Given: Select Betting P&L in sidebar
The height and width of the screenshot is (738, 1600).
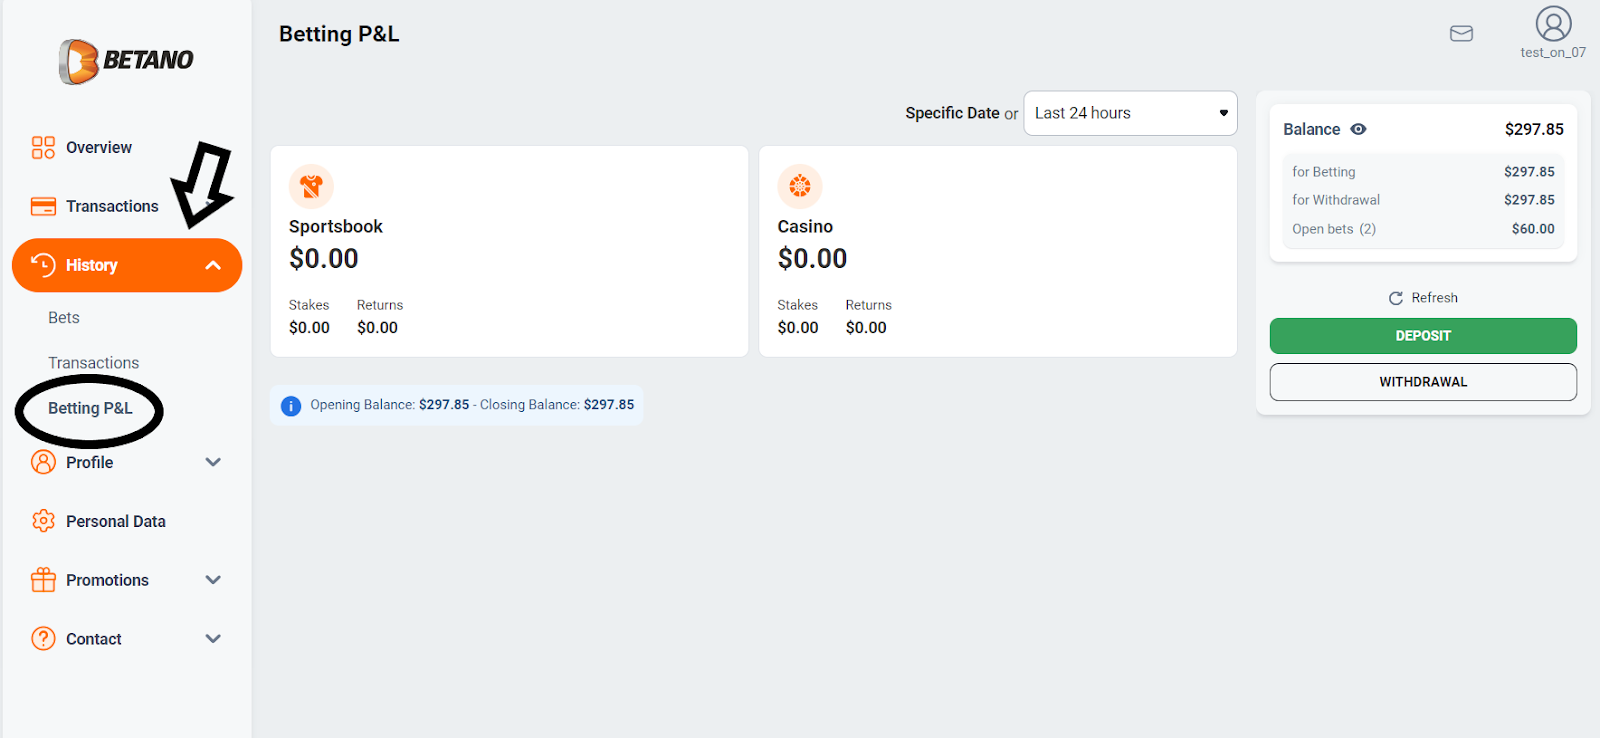Looking at the screenshot, I should click(90, 408).
